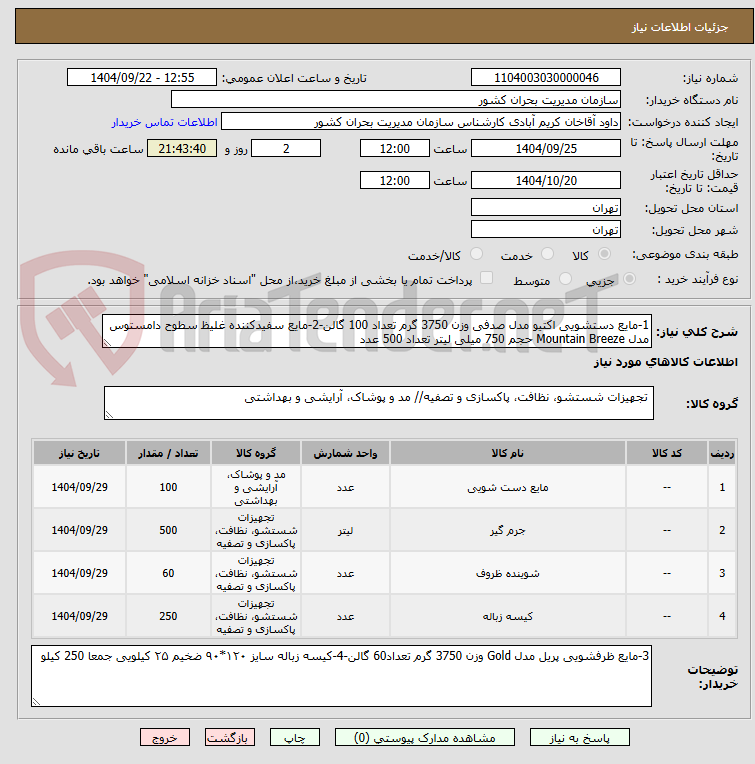Click the واحد شمارش column header
Screen dimensions: 755x764
pos(345,453)
